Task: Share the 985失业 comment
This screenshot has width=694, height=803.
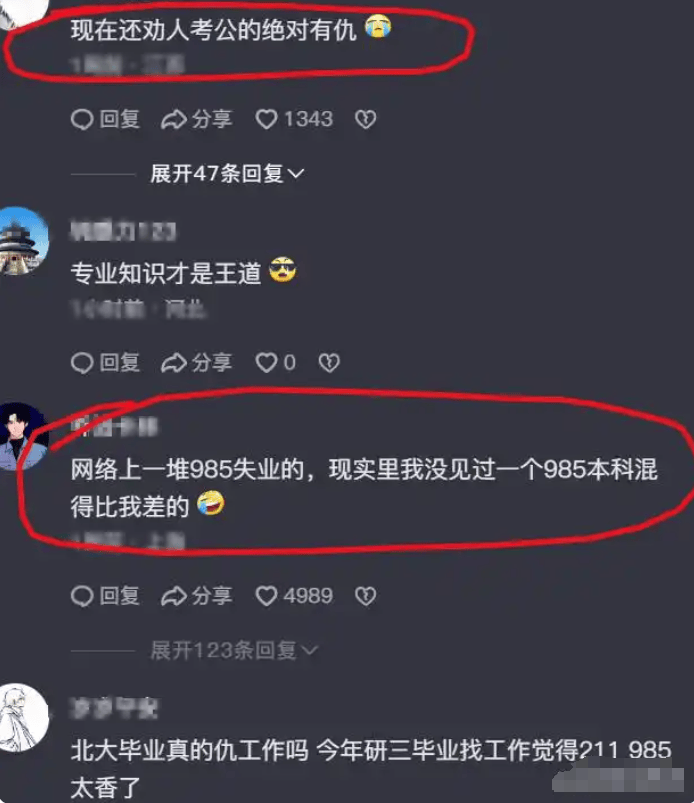Action: 196,596
